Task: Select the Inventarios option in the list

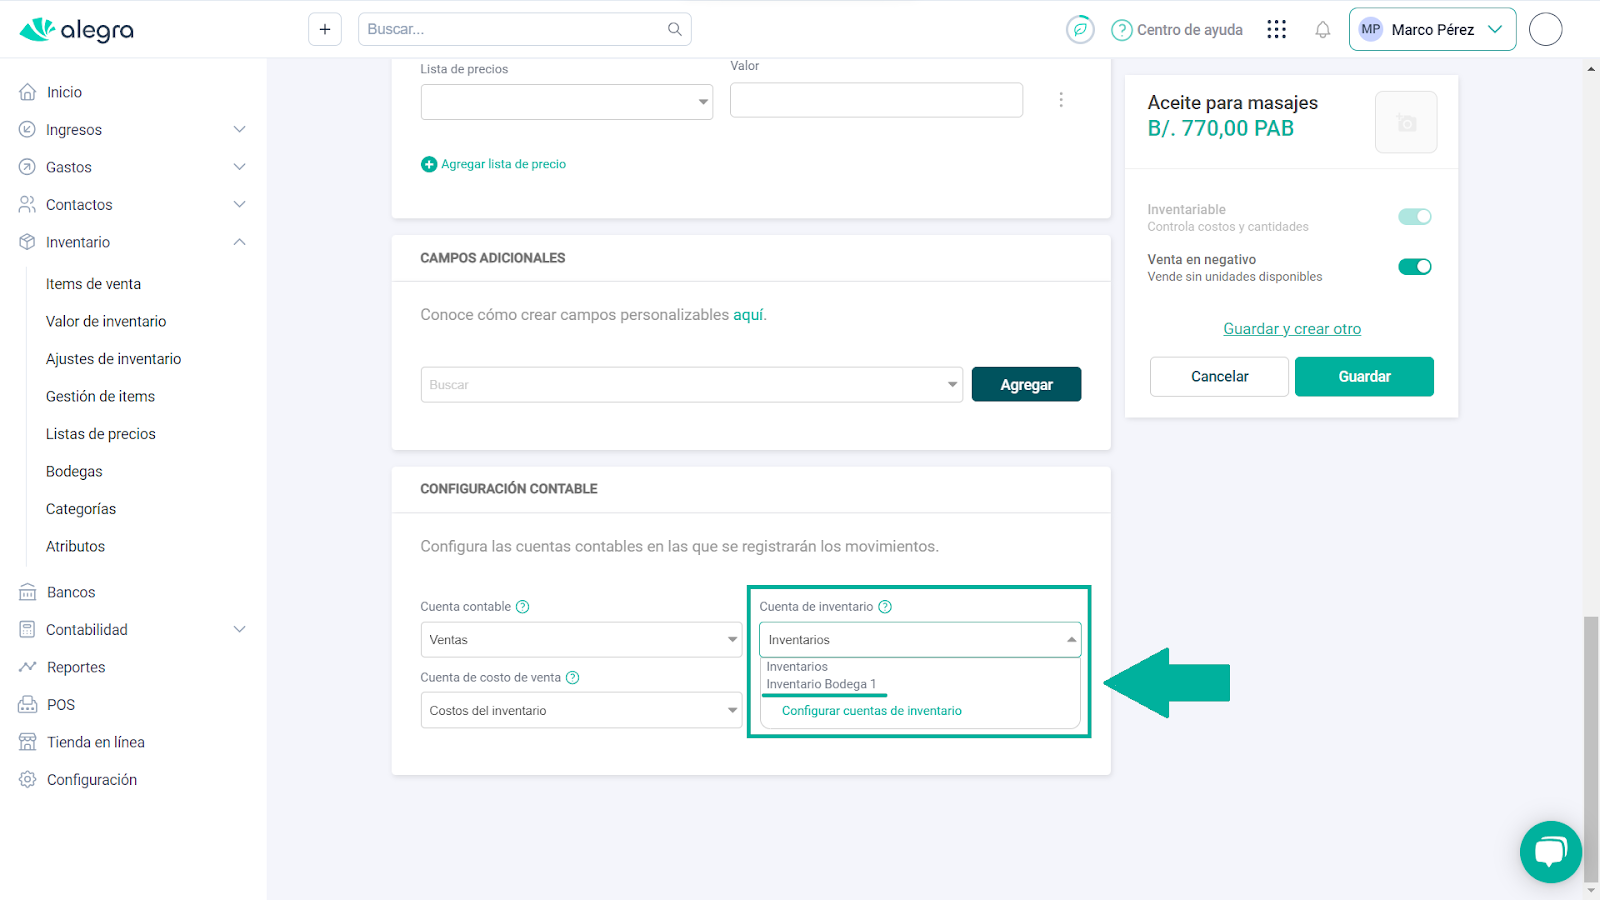Action: coord(797,667)
